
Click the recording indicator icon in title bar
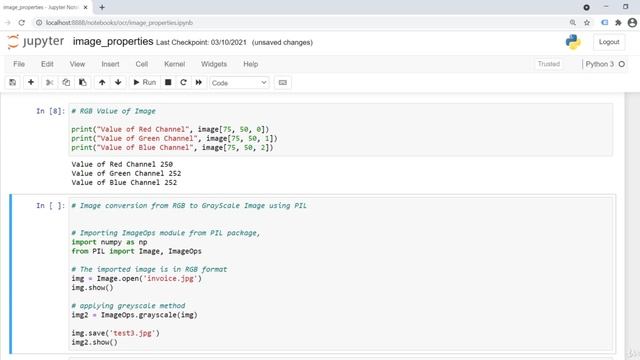tap(586, 7)
